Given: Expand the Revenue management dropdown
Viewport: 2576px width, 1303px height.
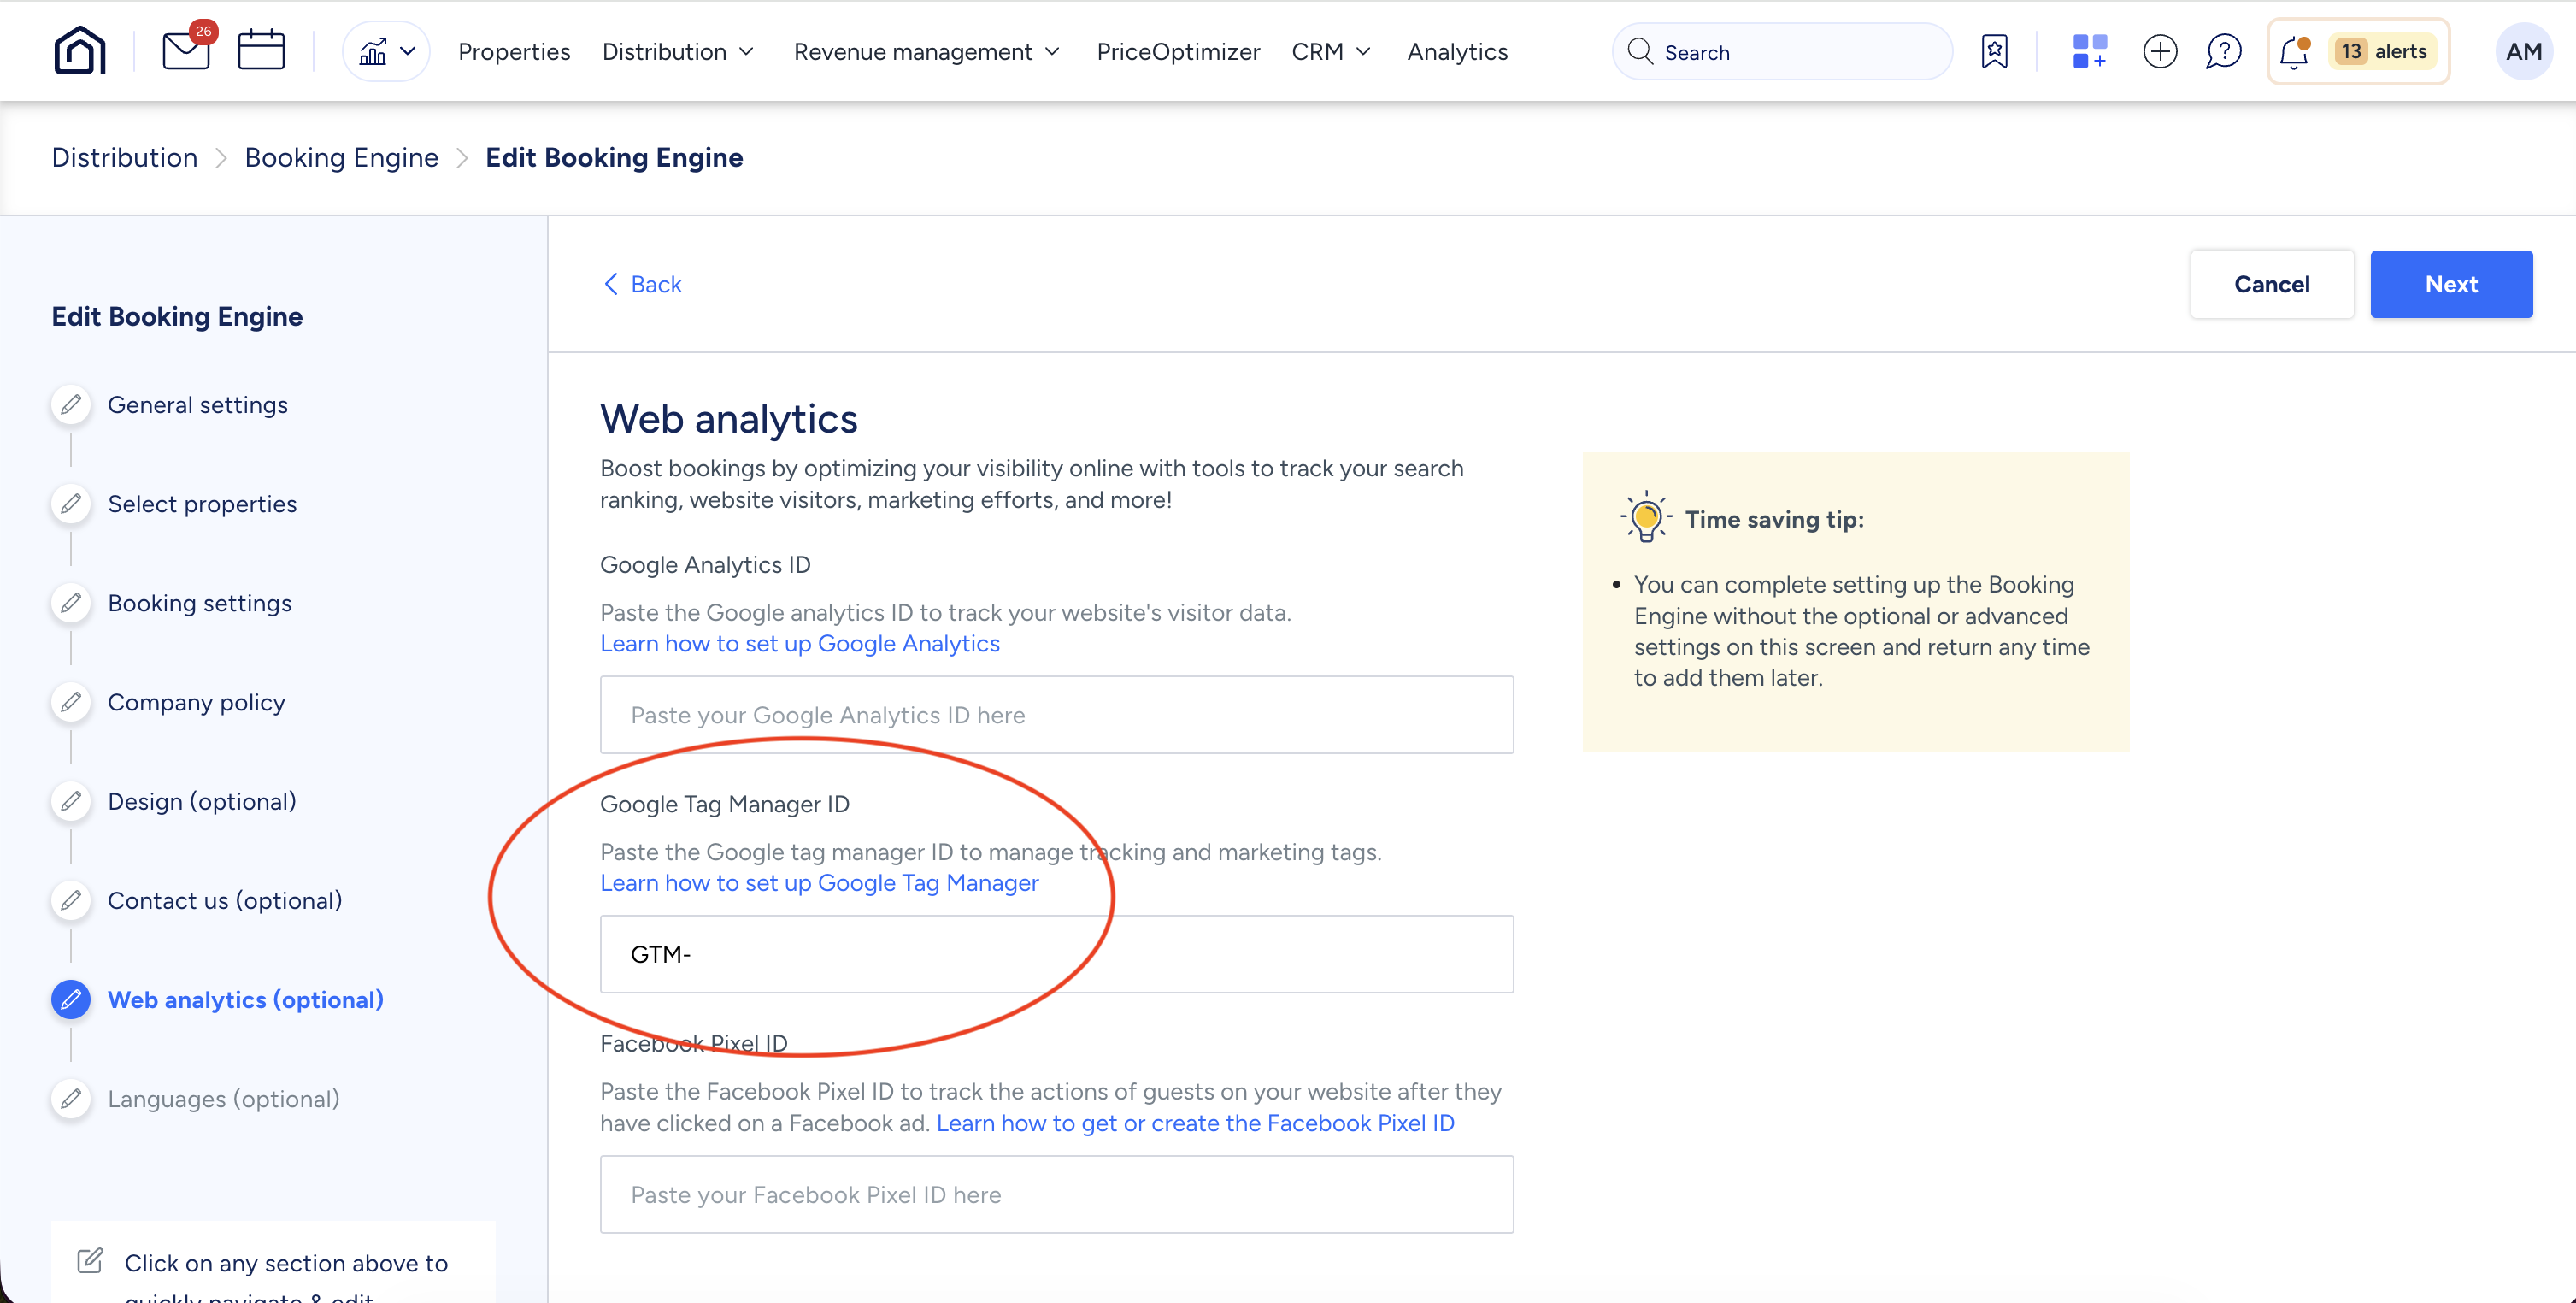Looking at the screenshot, I should [x=926, y=51].
